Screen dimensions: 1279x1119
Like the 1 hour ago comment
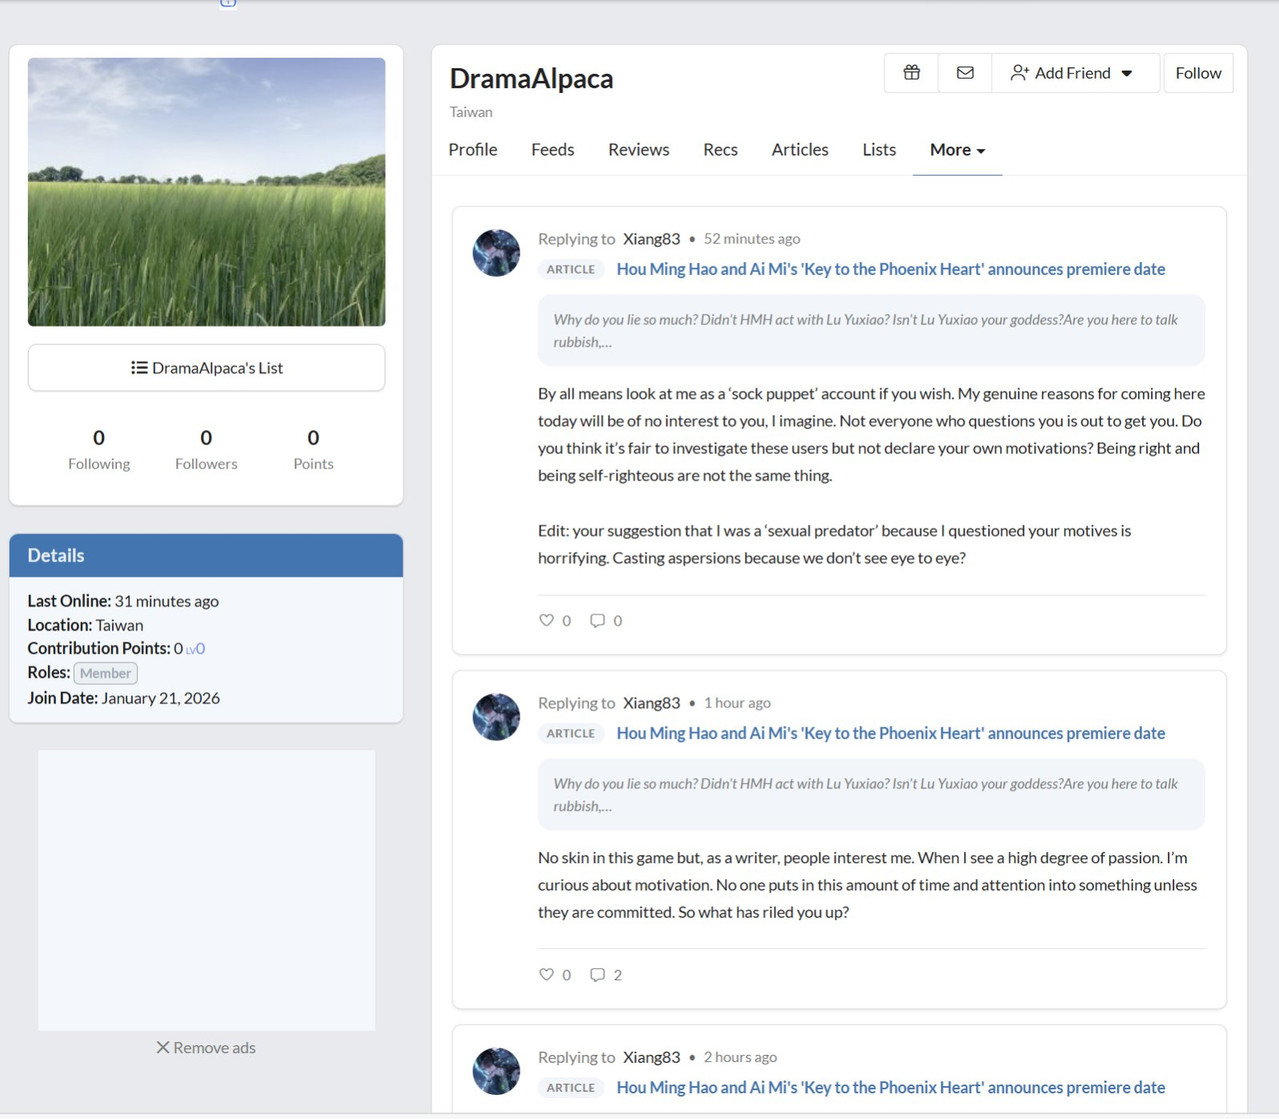click(x=546, y=974)
